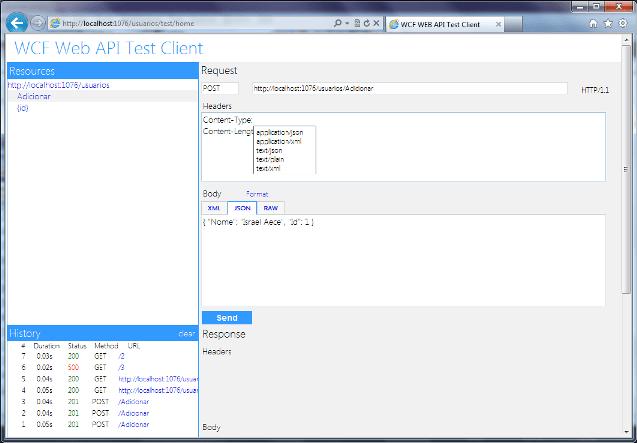Click the HTTP method field showing POST
This screenshot has width=637, height=443.
[x=220, y=89]
